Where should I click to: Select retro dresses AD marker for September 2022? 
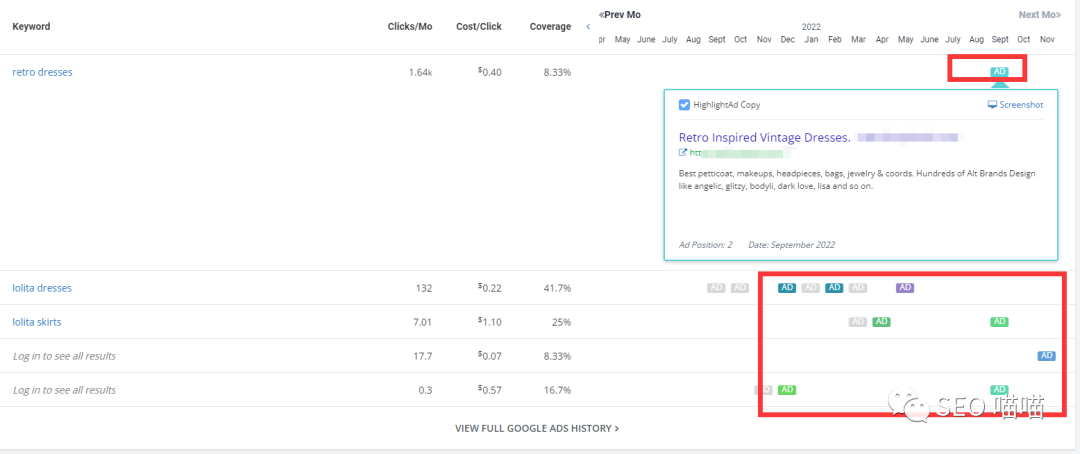pyautogui.click(x=999, y=72)
